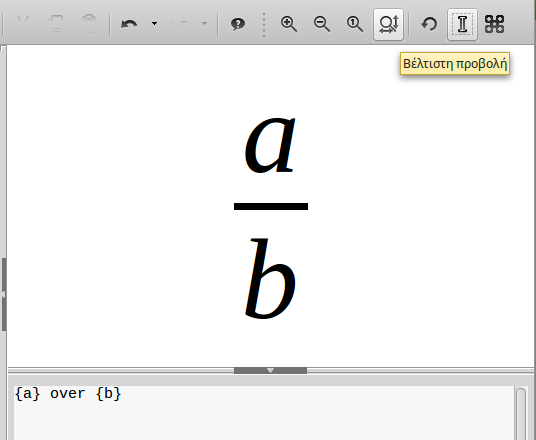
Task: Click the greyed Redo arrow icon
Action: (x=179, y=24)
